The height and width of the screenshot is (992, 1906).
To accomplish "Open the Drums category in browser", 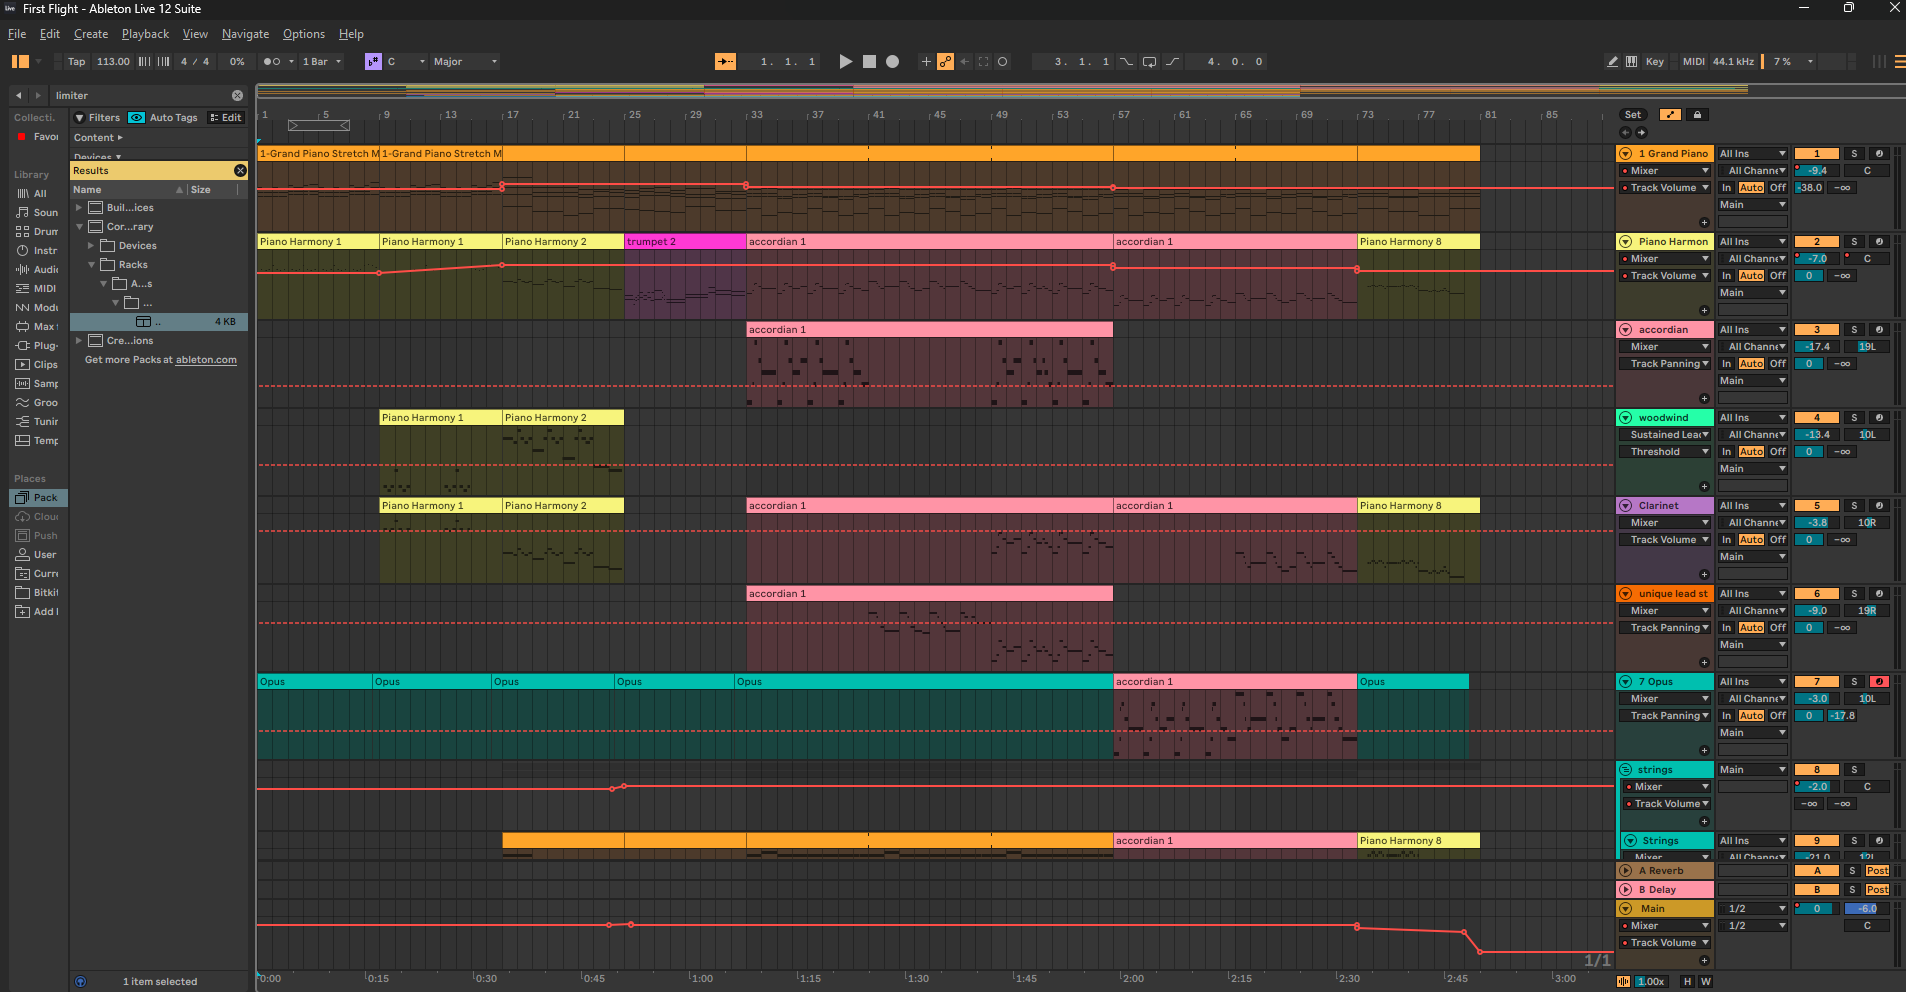I will [x=37, y=232].
